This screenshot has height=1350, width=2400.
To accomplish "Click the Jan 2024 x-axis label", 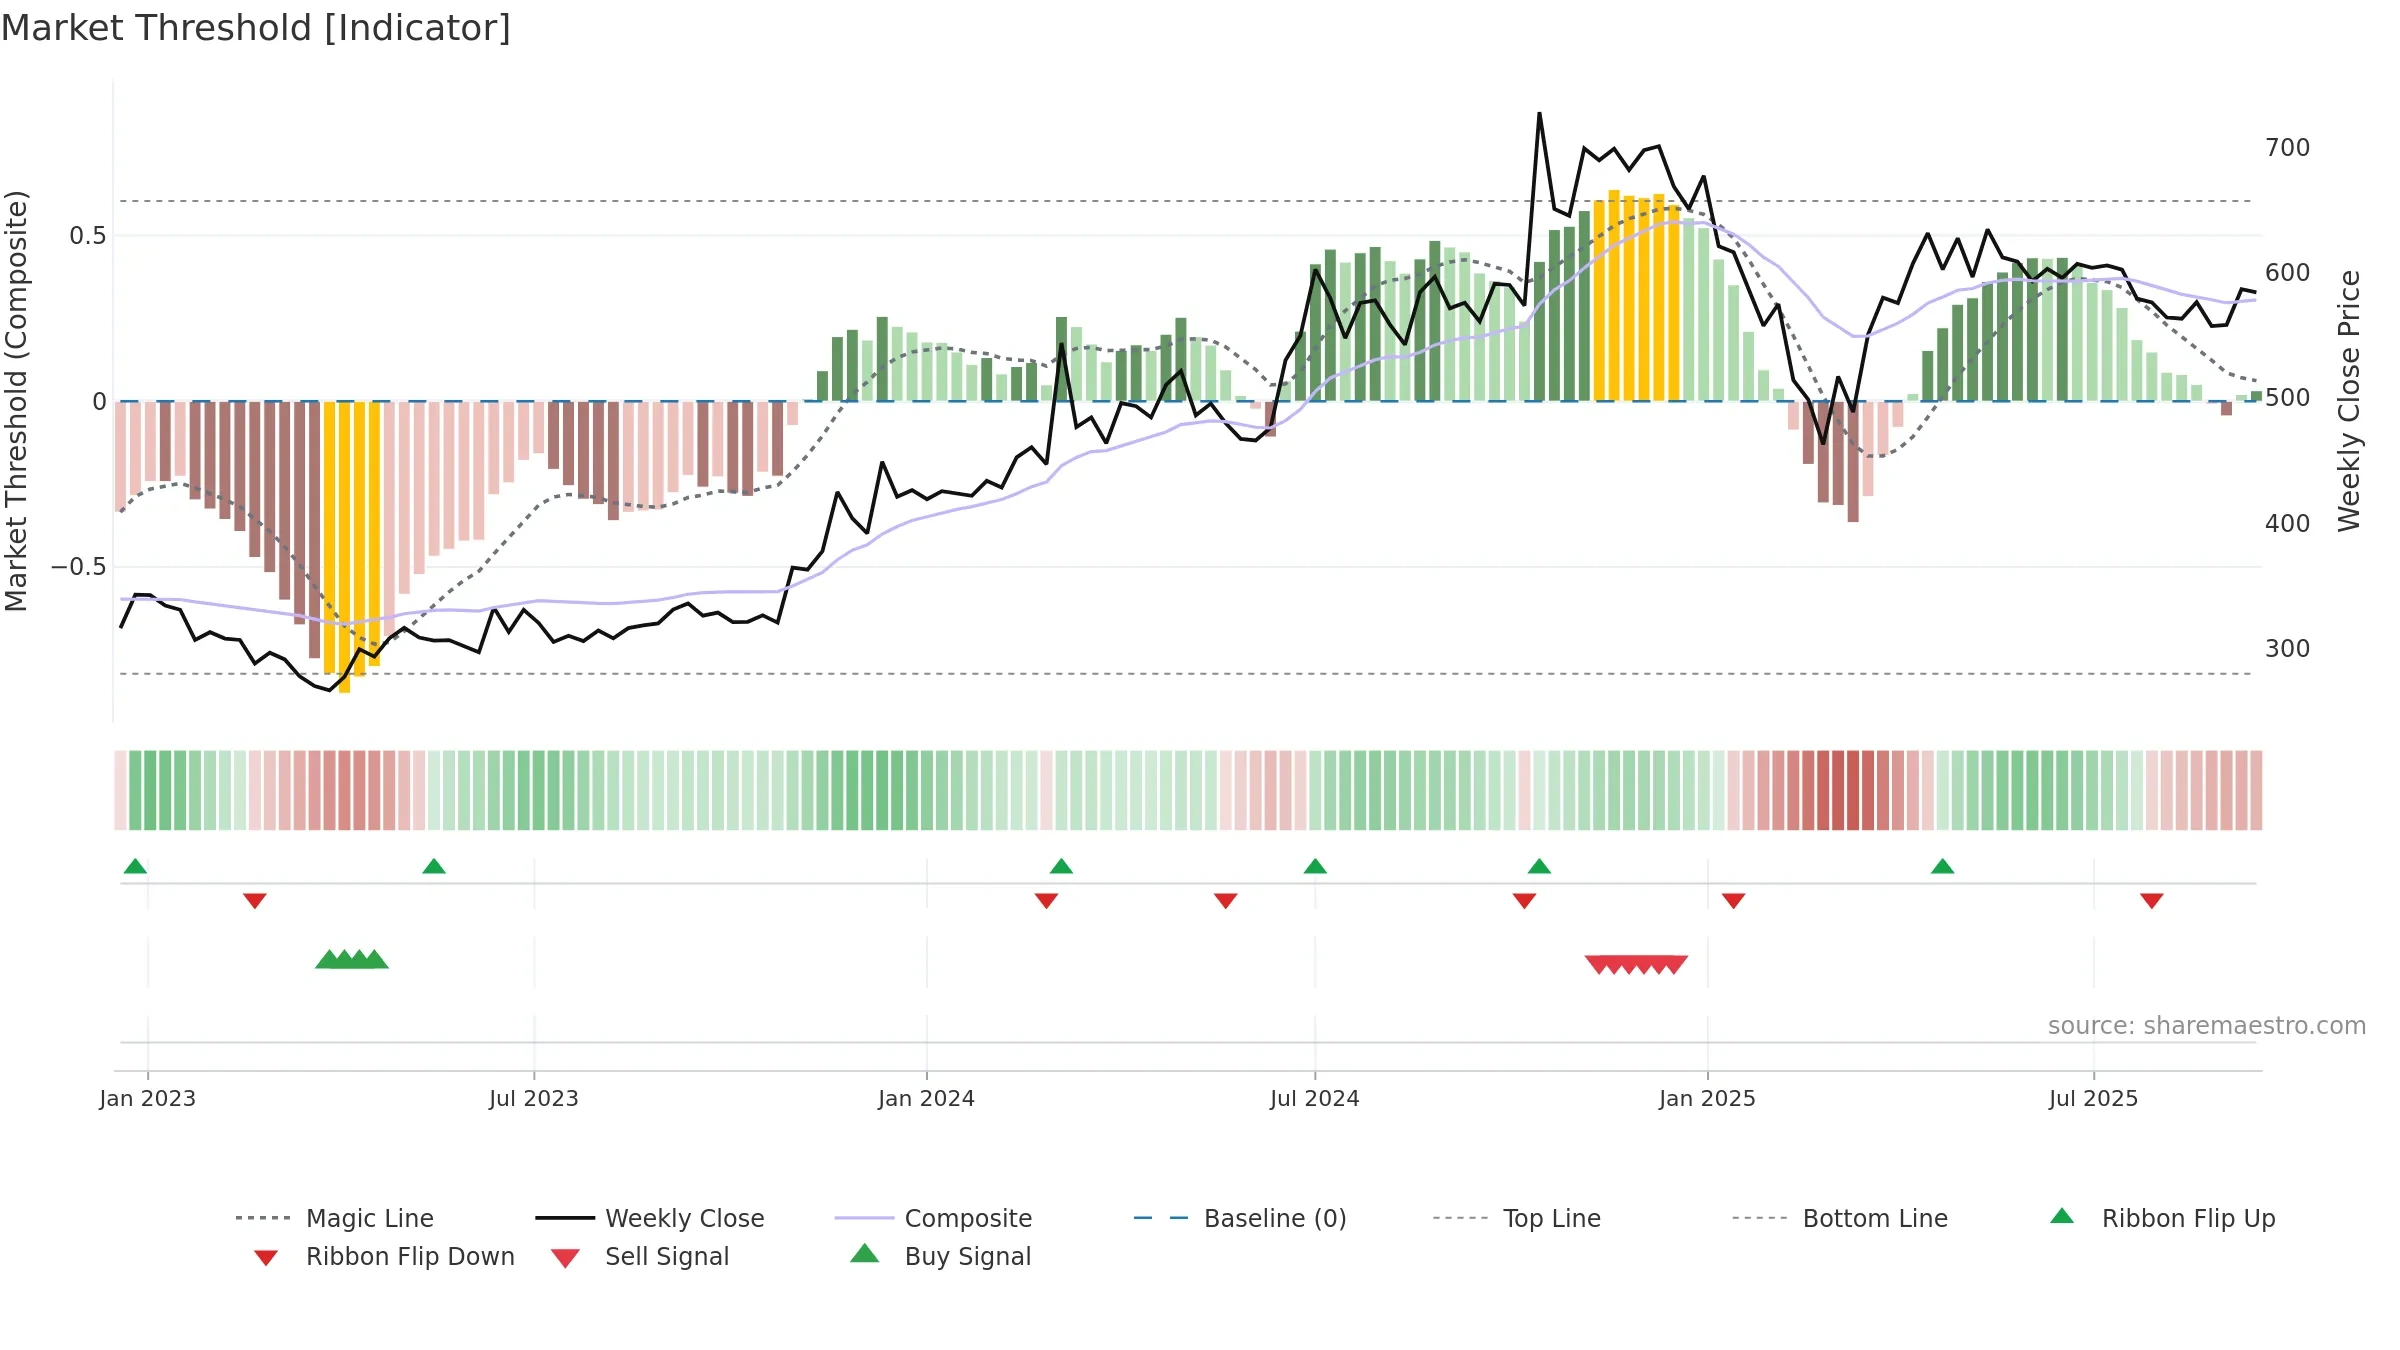I will click(926, 1099).
